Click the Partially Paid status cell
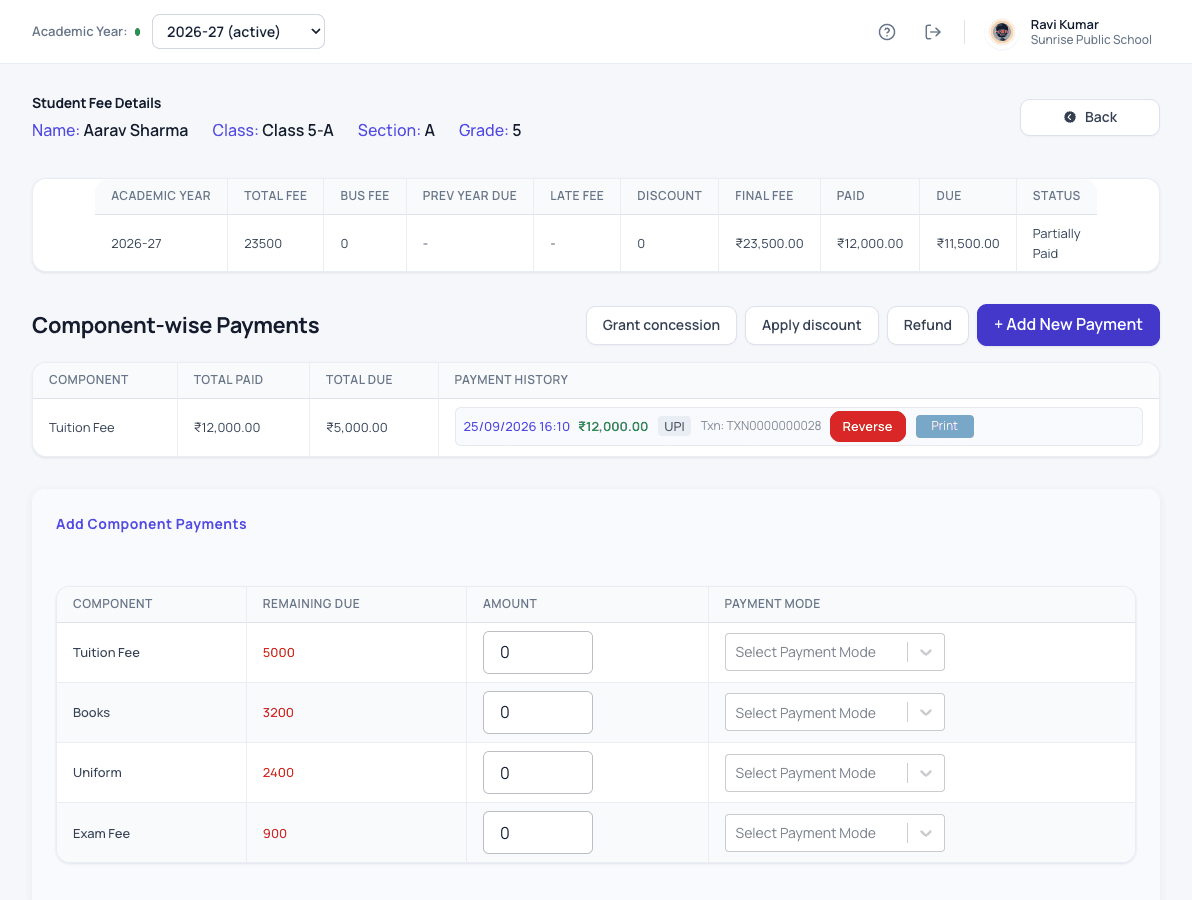1192x900 pixels. click(x=1056, y=243)
